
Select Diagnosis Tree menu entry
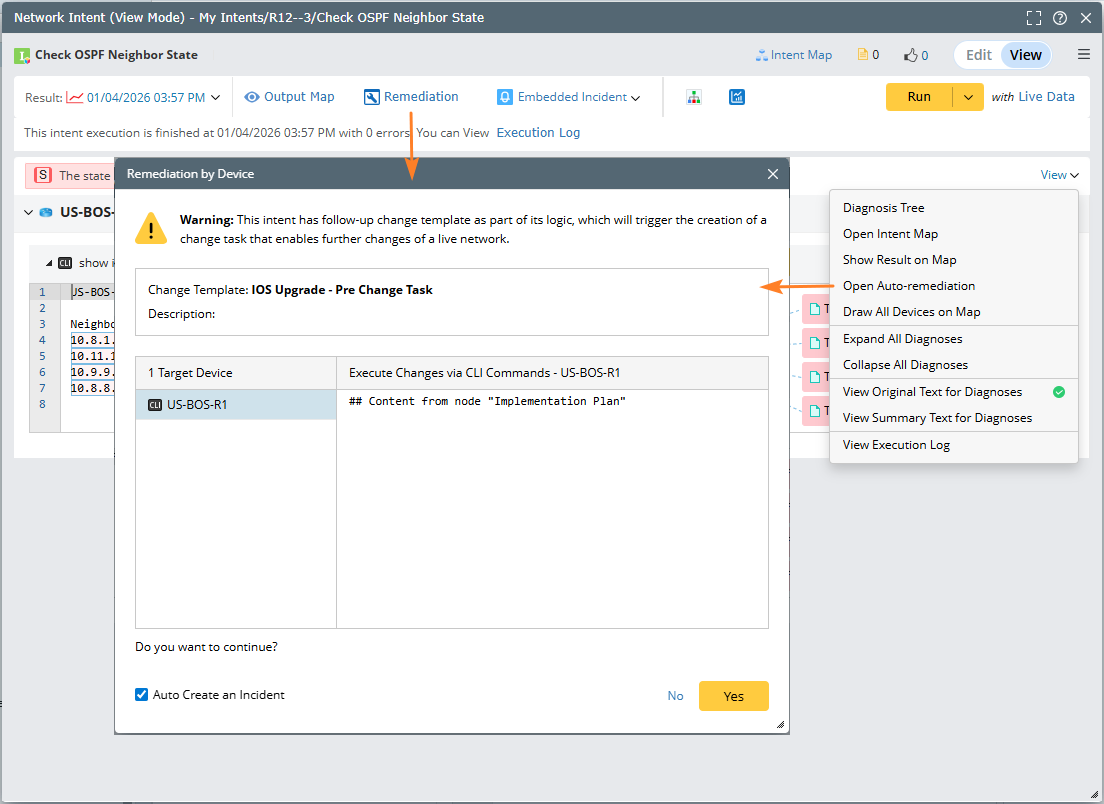point(883,208)
